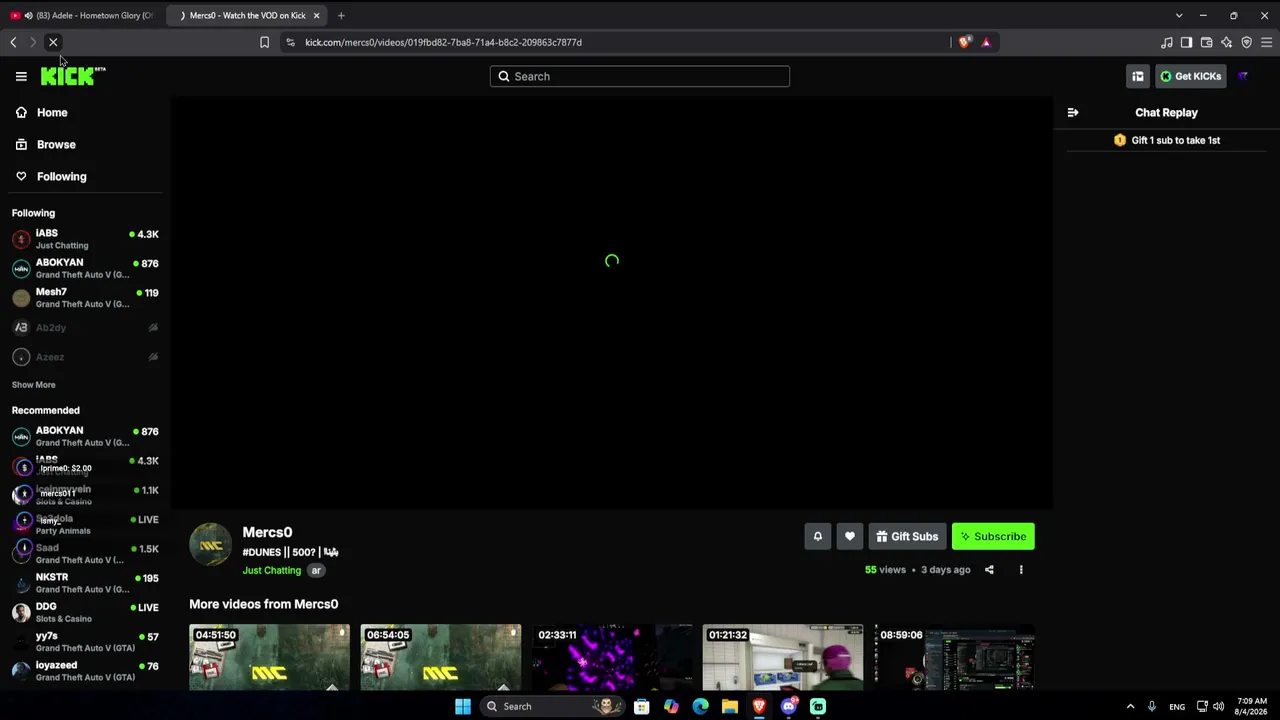Screen dimensions: 1280x720
Task: Open the 02:33:11 video thumbnail
Action: 612,657
